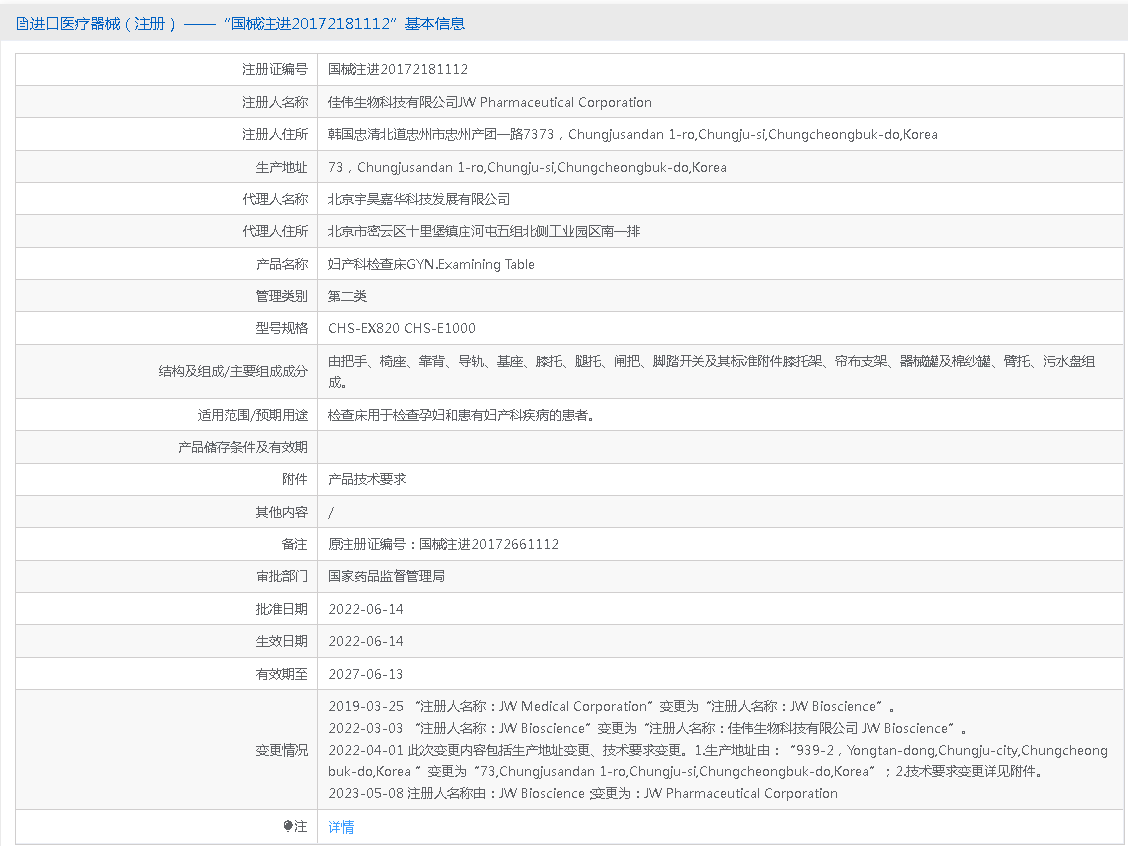Screen dimensions: 1128x846
Task: Click approval department 国家药品监督管理局
Action: click(x=386, y=577)
